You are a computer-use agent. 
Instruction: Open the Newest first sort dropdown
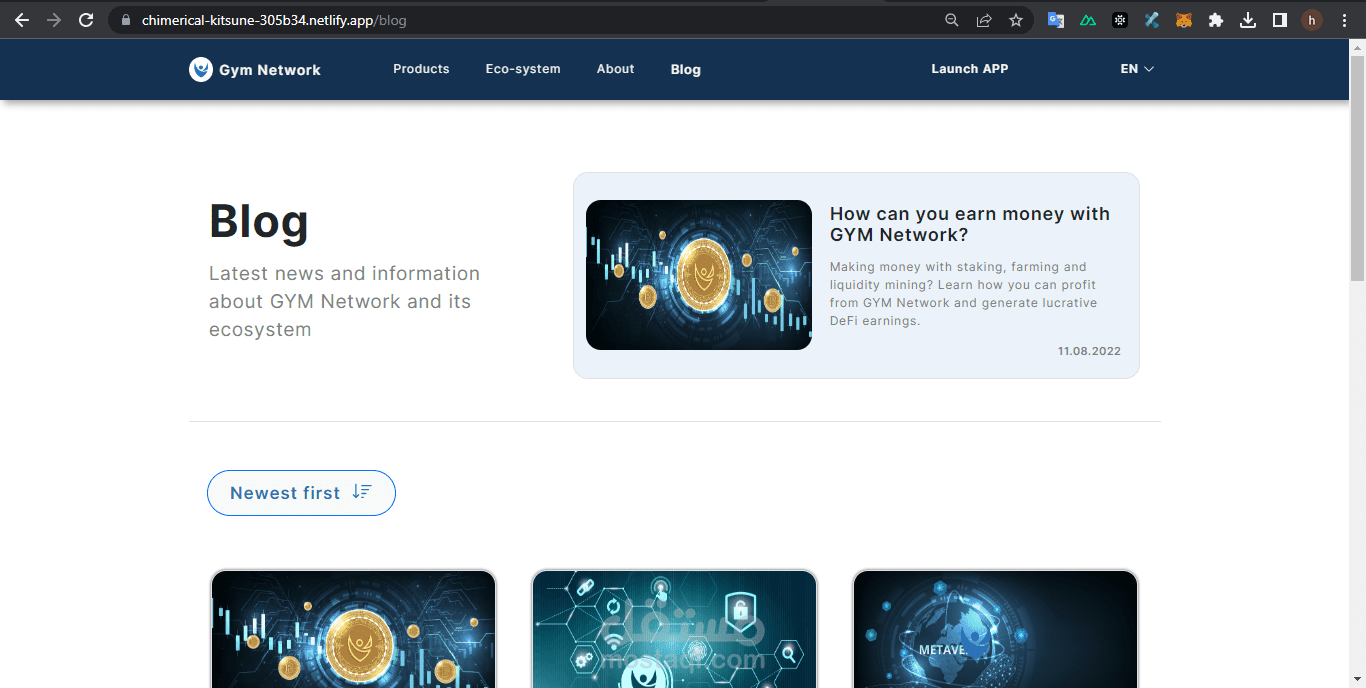click(x=301, y=493)
